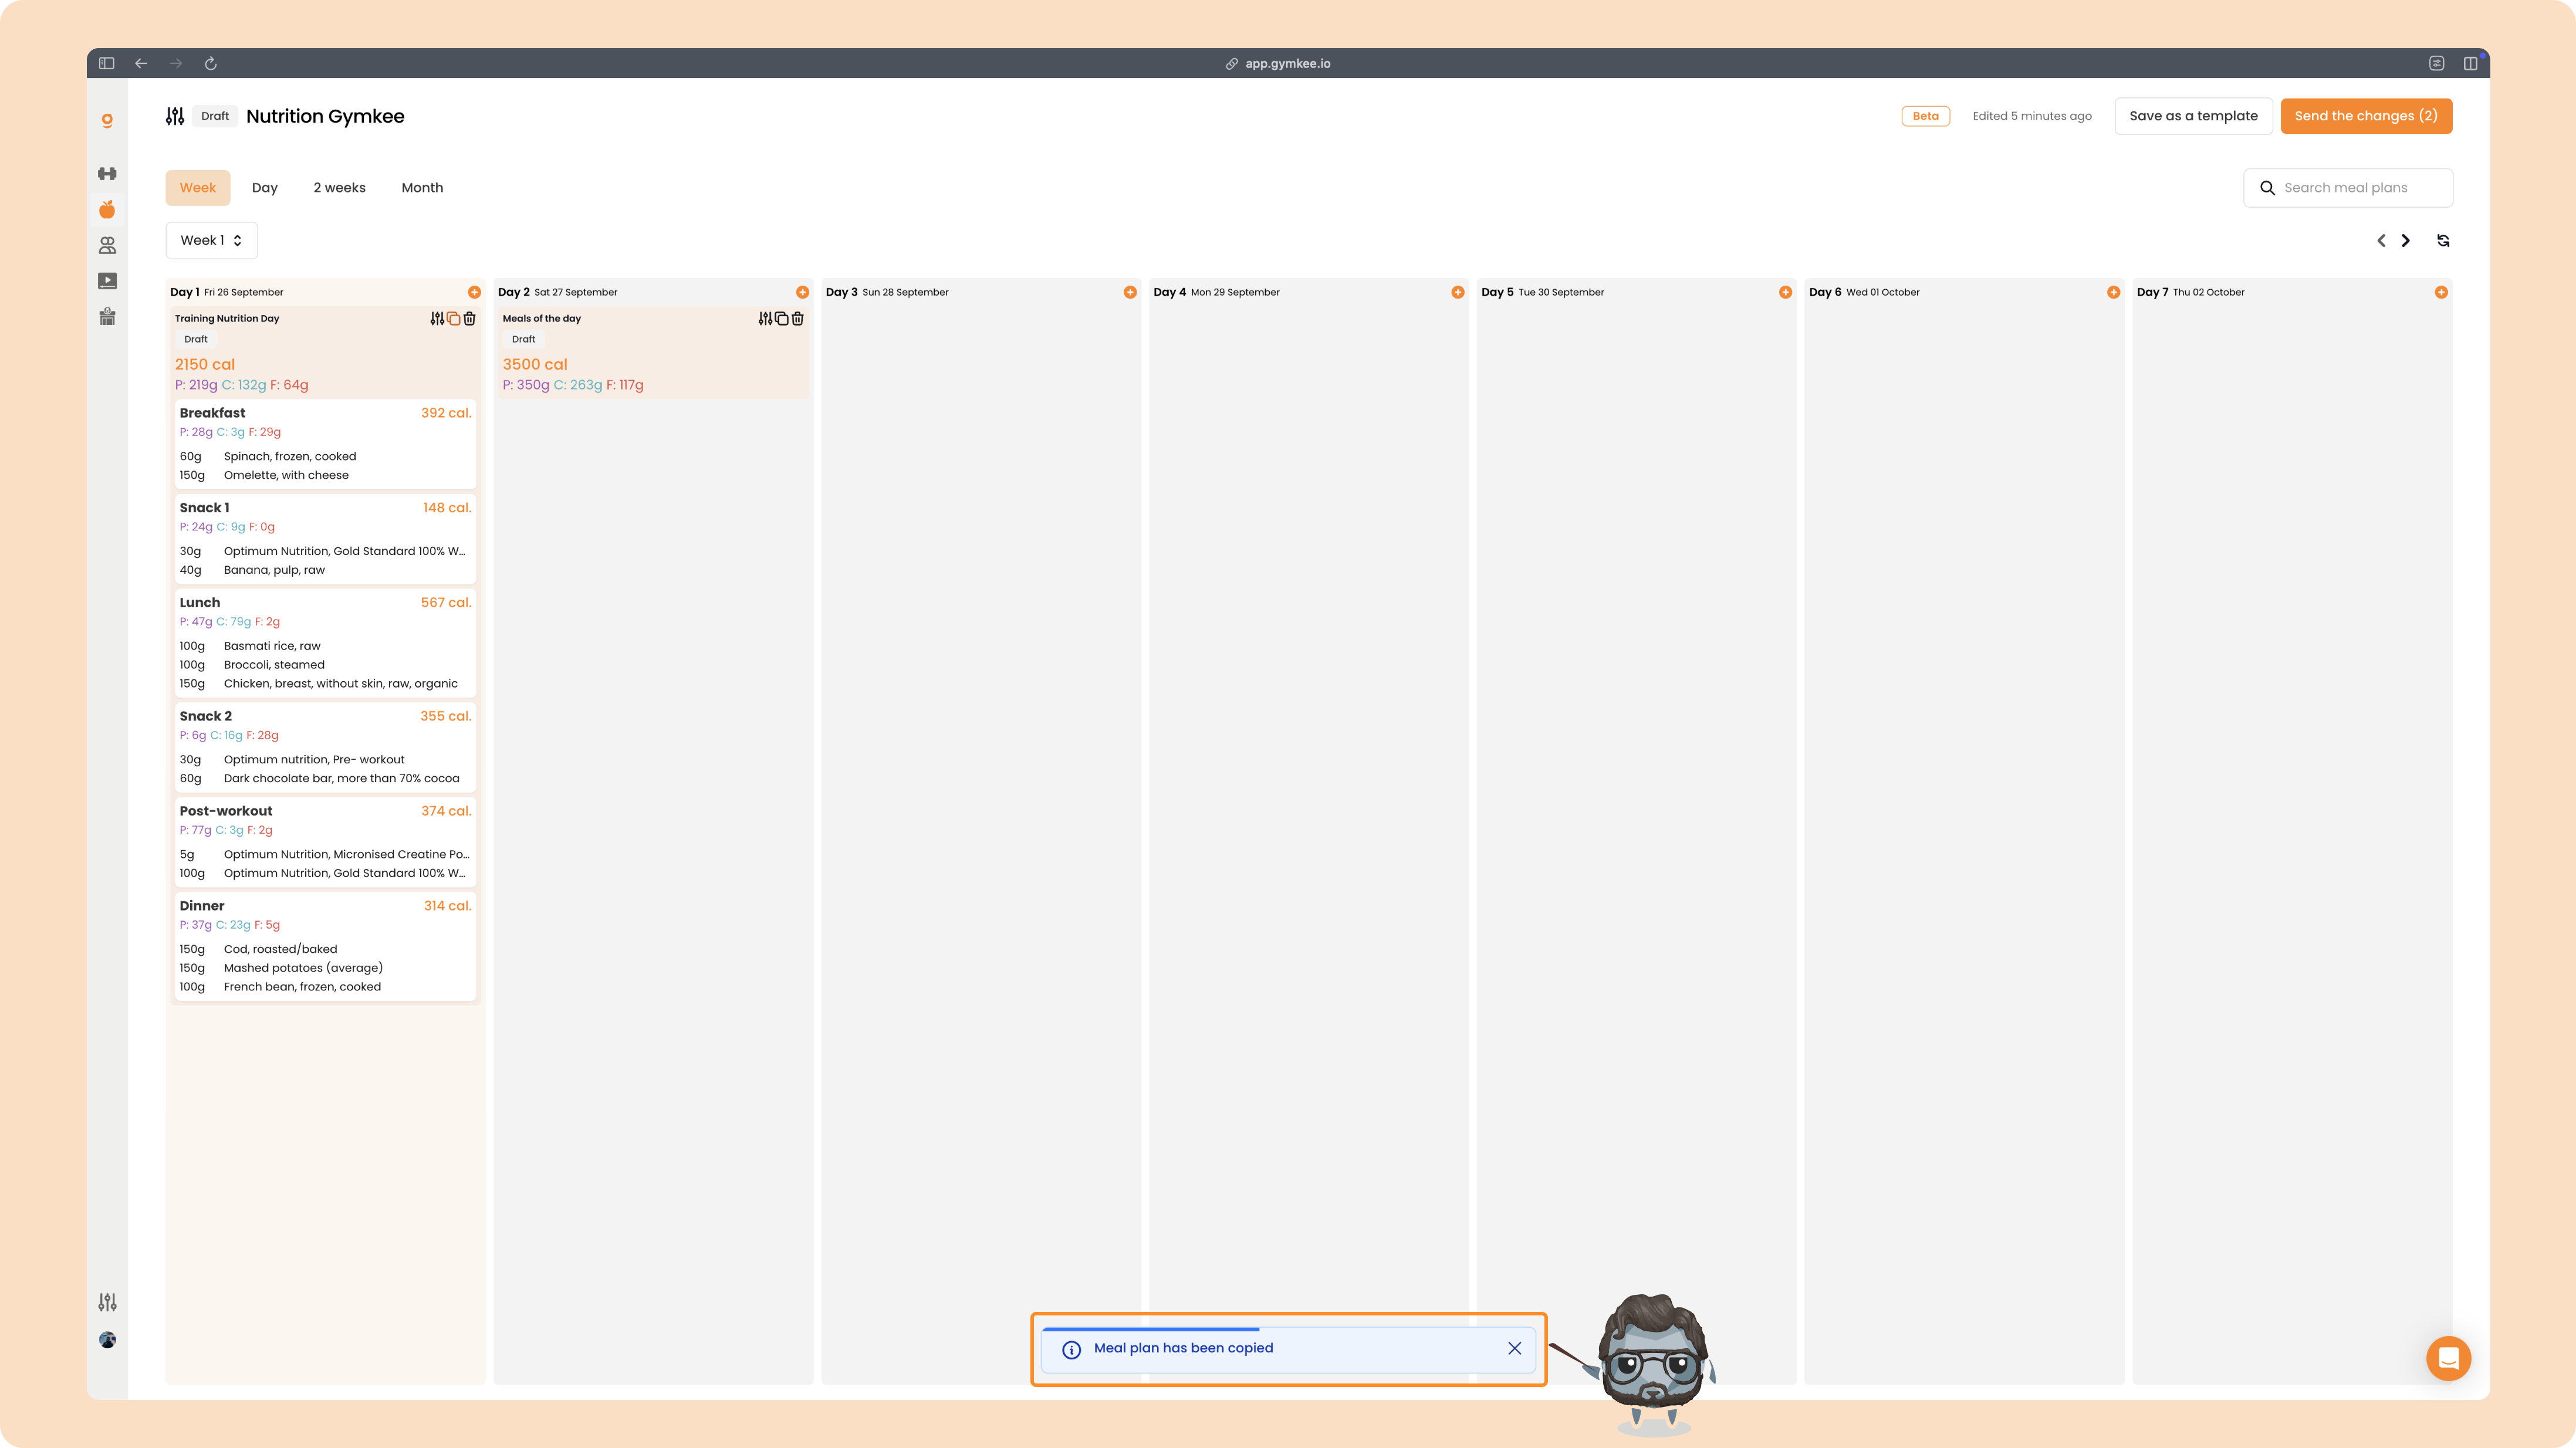Add a meal plan to Day 2
2576x1448 pixels.
(802, 292)
